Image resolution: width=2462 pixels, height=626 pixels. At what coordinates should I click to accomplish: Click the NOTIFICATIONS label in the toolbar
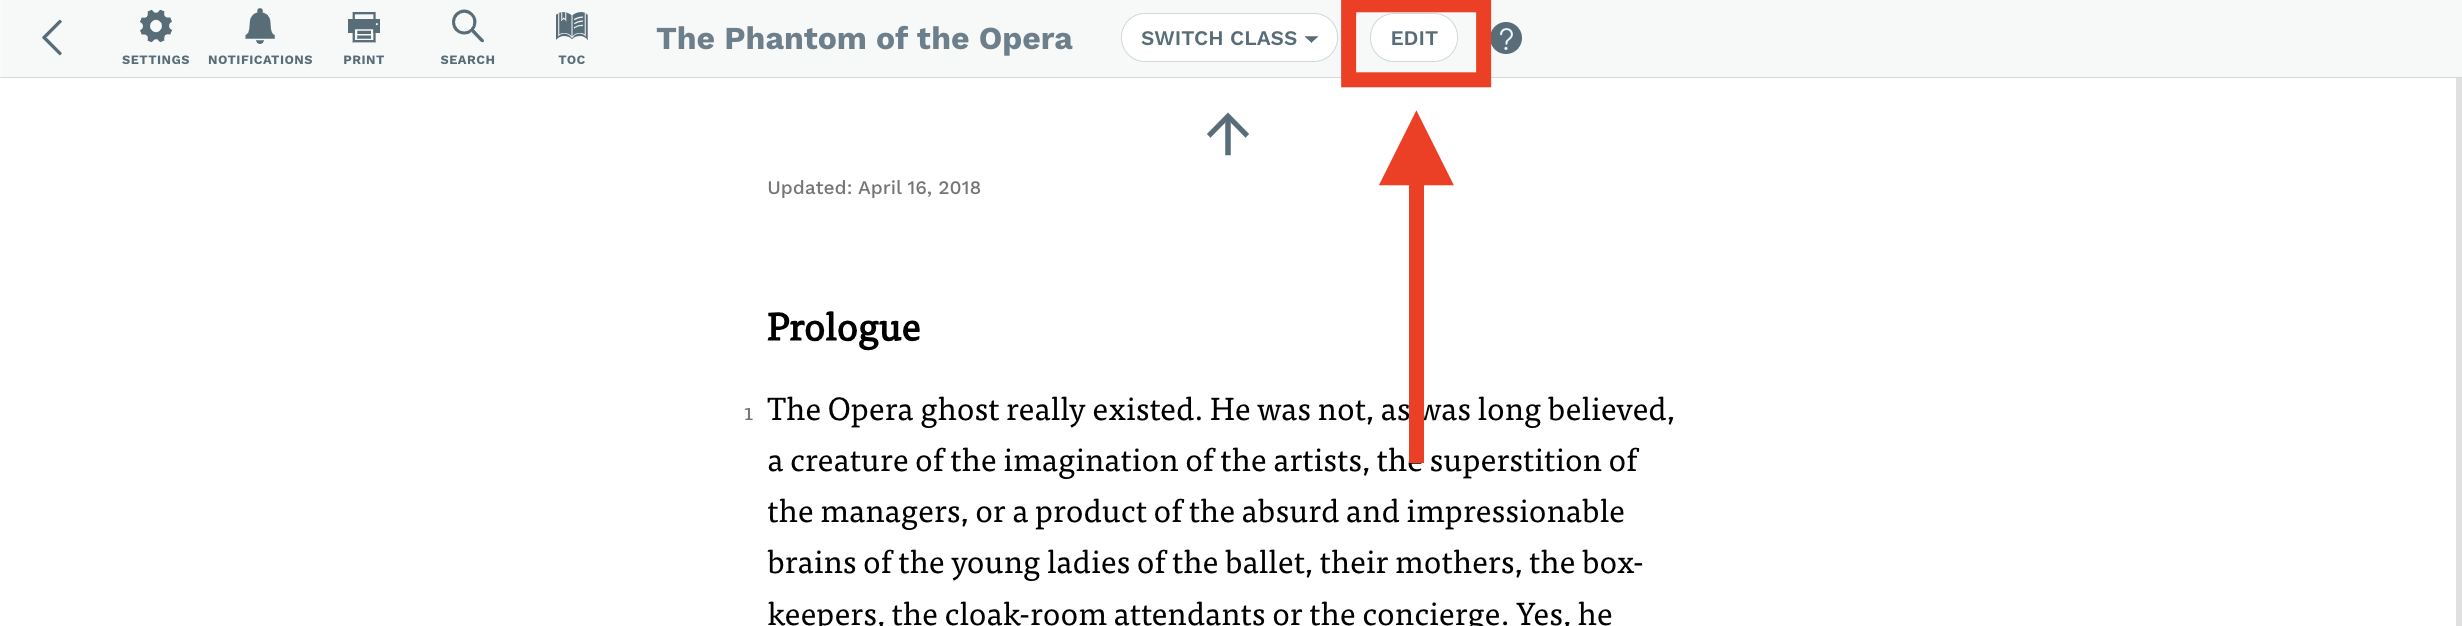(x=260, y=60)
